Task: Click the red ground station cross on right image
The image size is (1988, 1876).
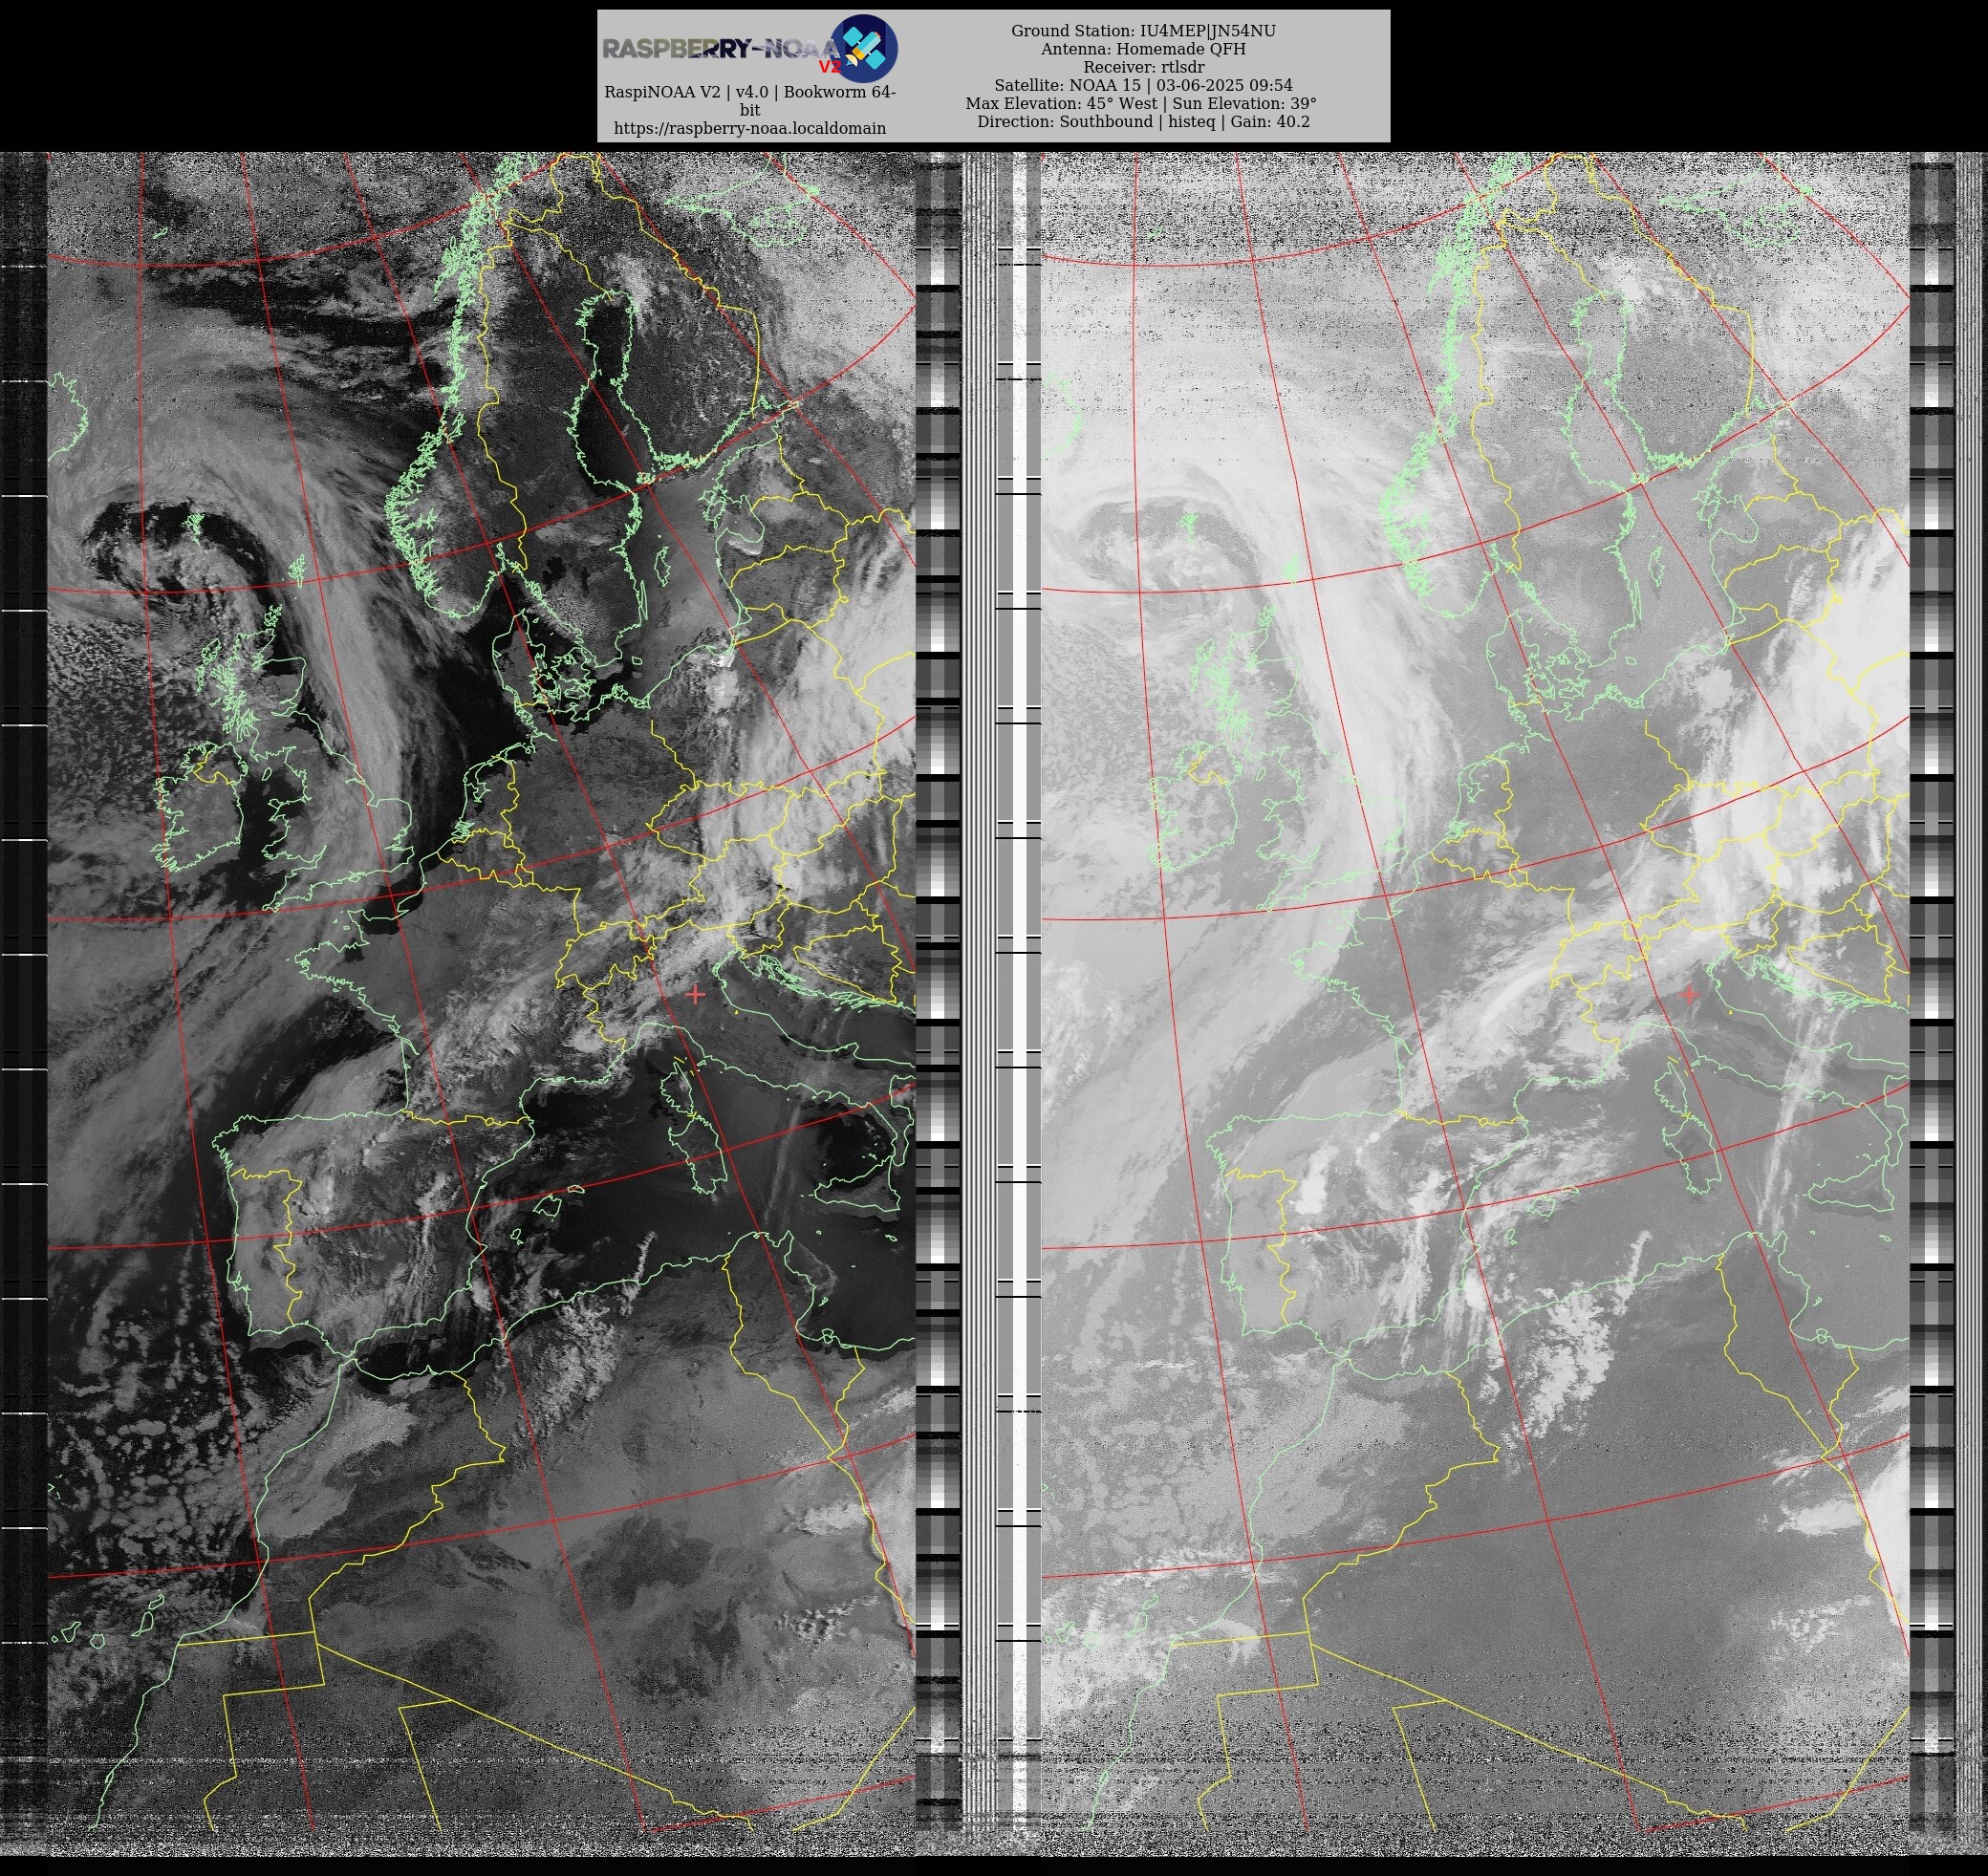Action: [x=1689, y=994]
